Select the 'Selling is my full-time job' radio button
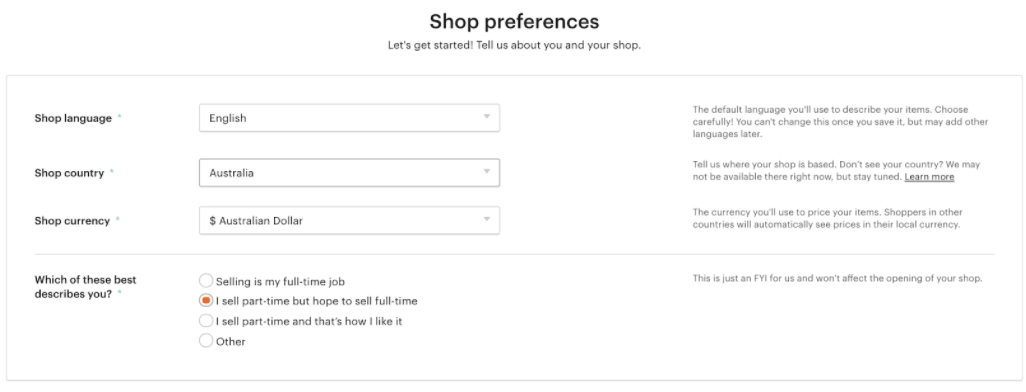 pyautogui.click(x=206, y=281)
